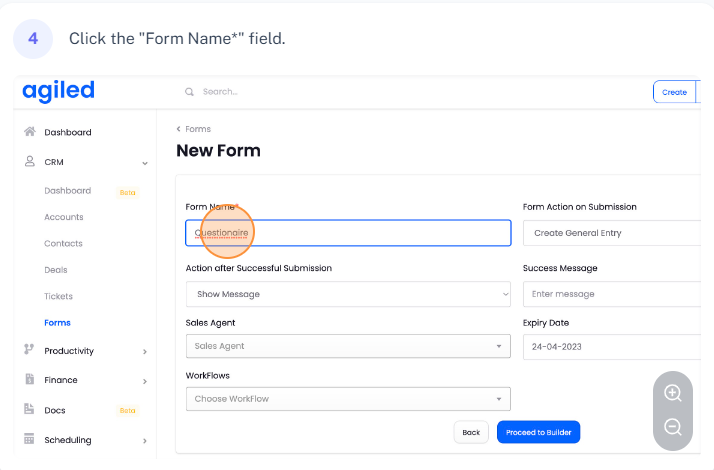The height and width of the screenshot is (470, 714).
Task: Click the zoom out magnifier icon
Action: click(x=673, y=427)
